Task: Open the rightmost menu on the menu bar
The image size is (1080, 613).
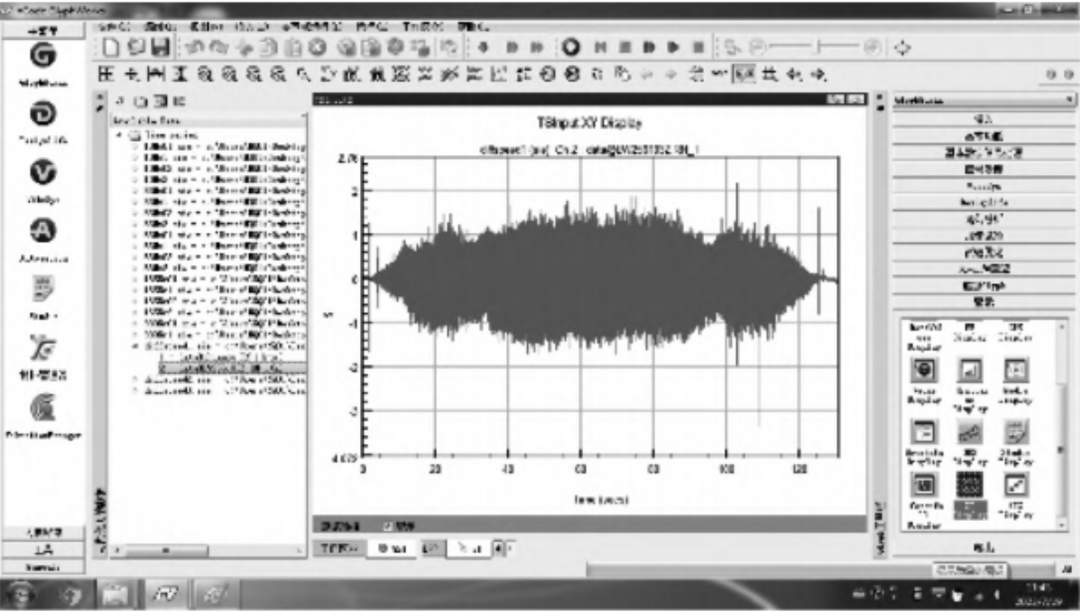Action: 472,27
